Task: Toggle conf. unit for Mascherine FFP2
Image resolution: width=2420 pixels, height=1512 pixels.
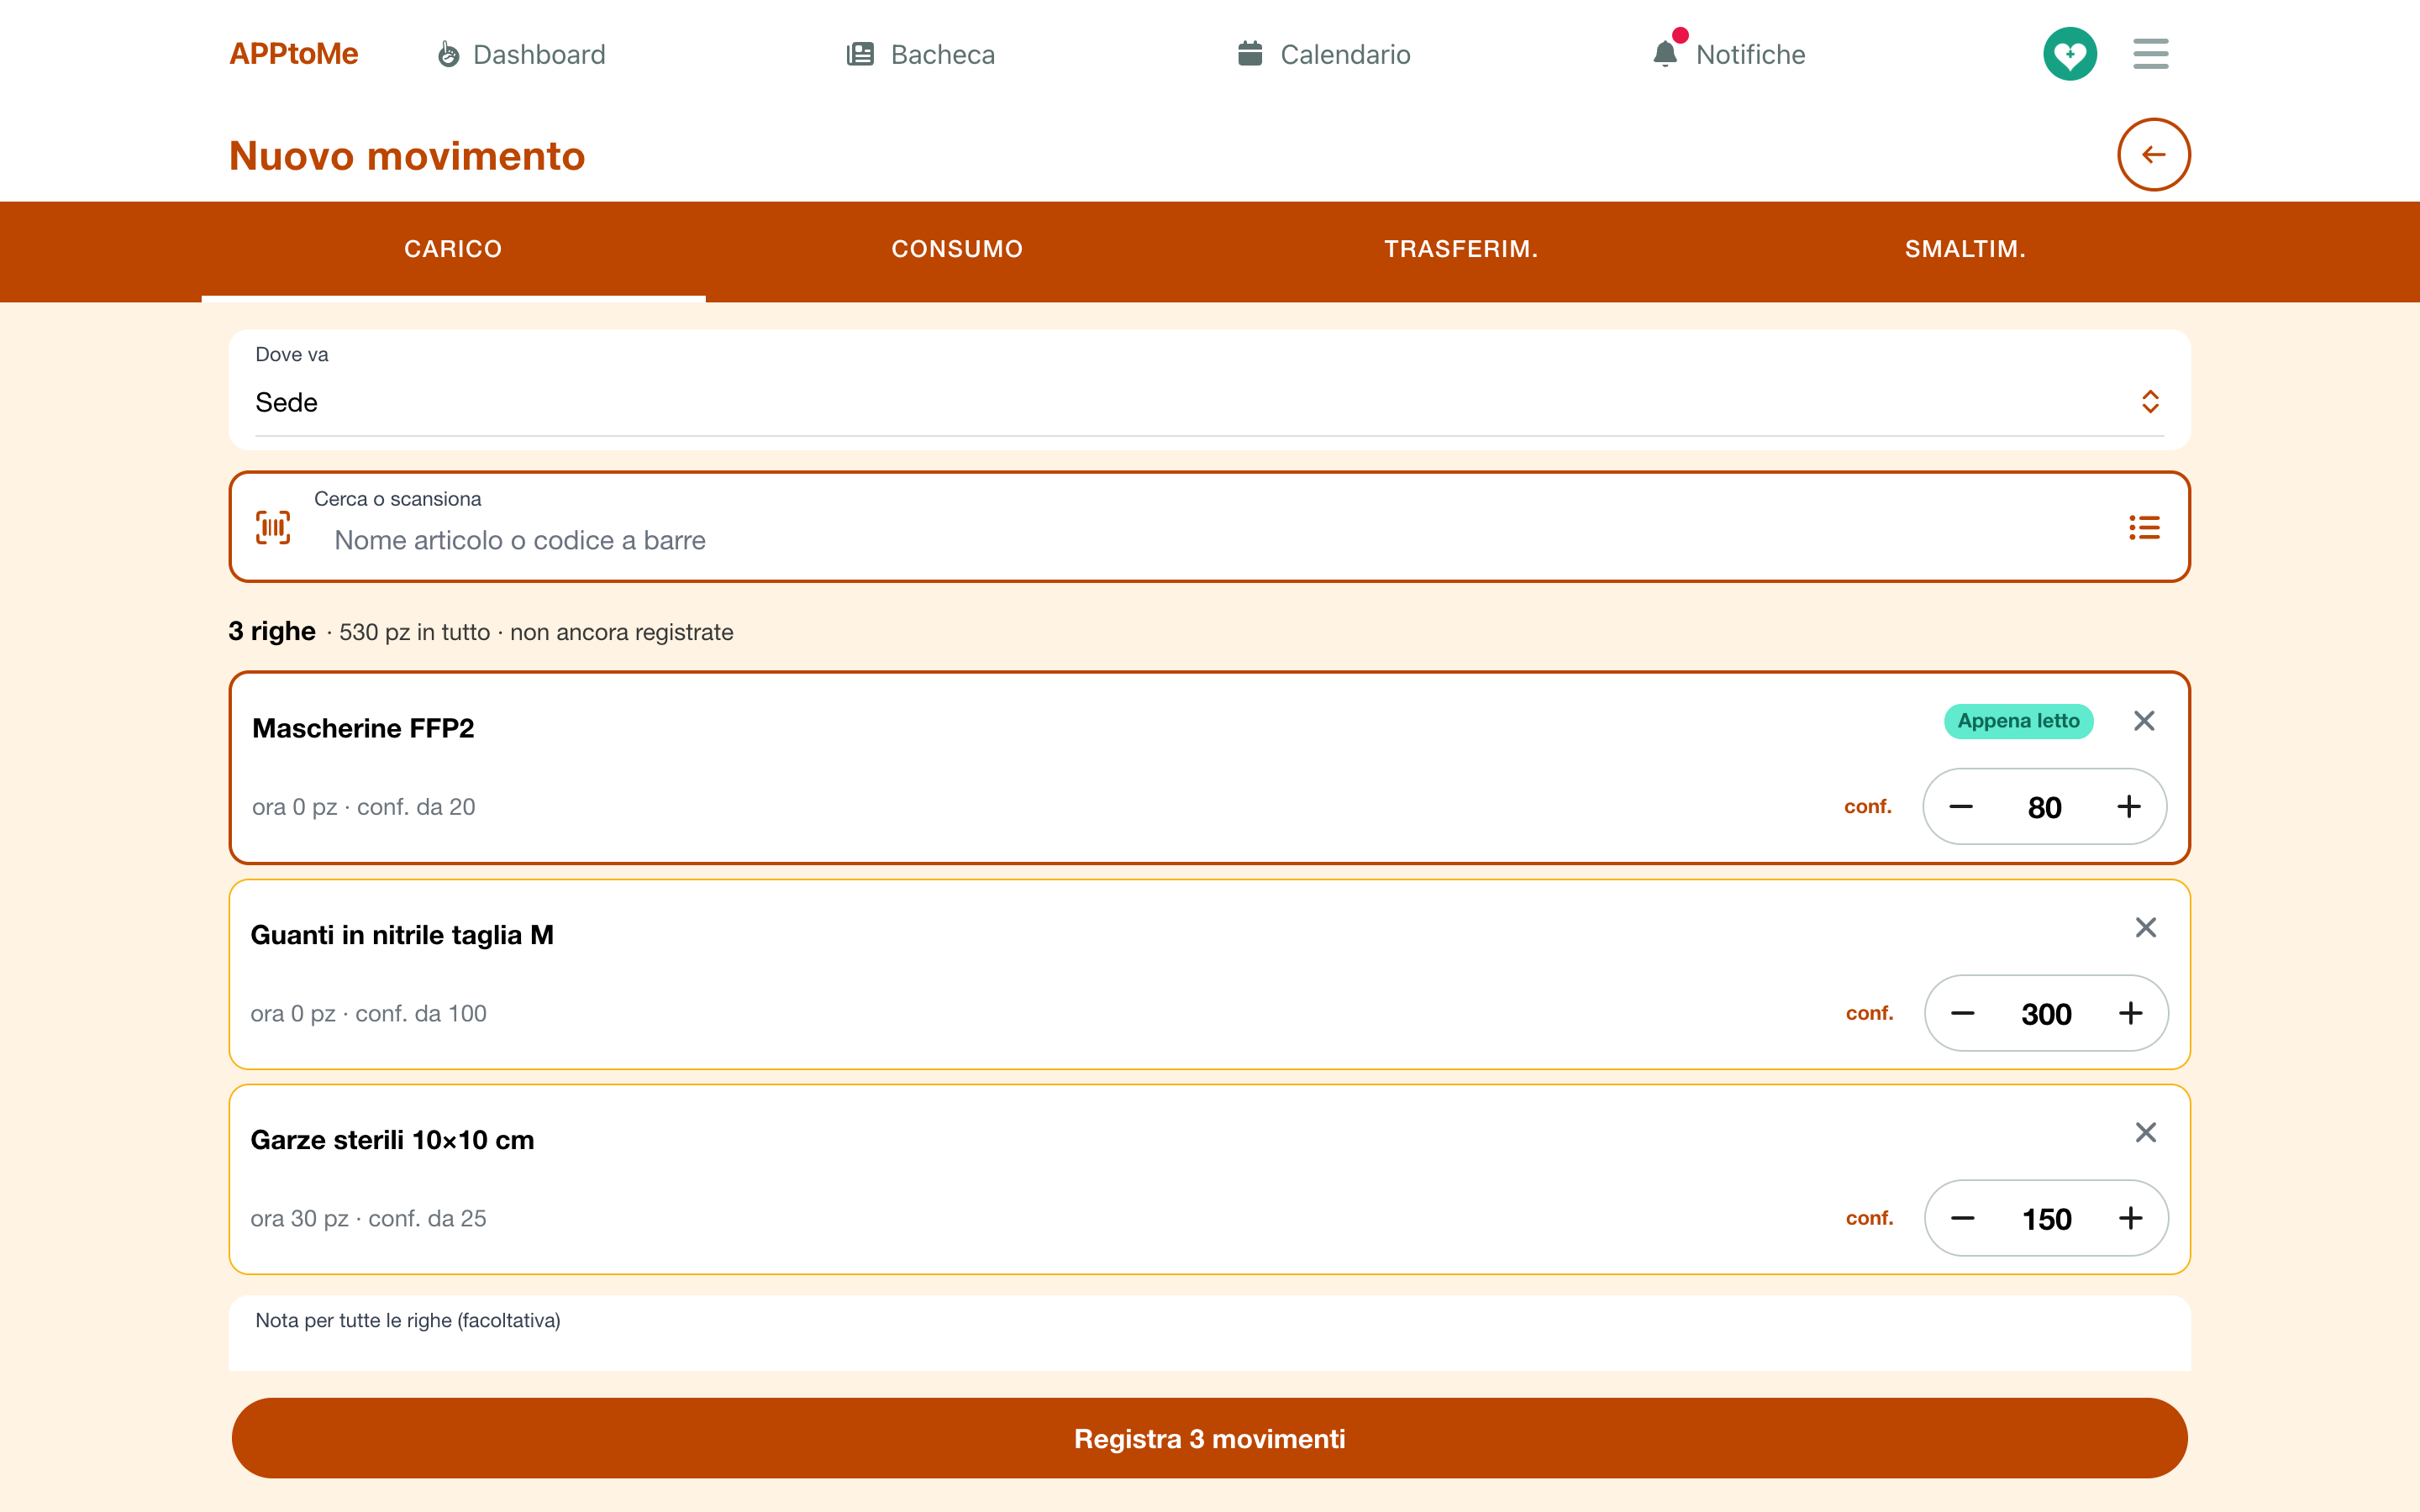Action: 1868,807
